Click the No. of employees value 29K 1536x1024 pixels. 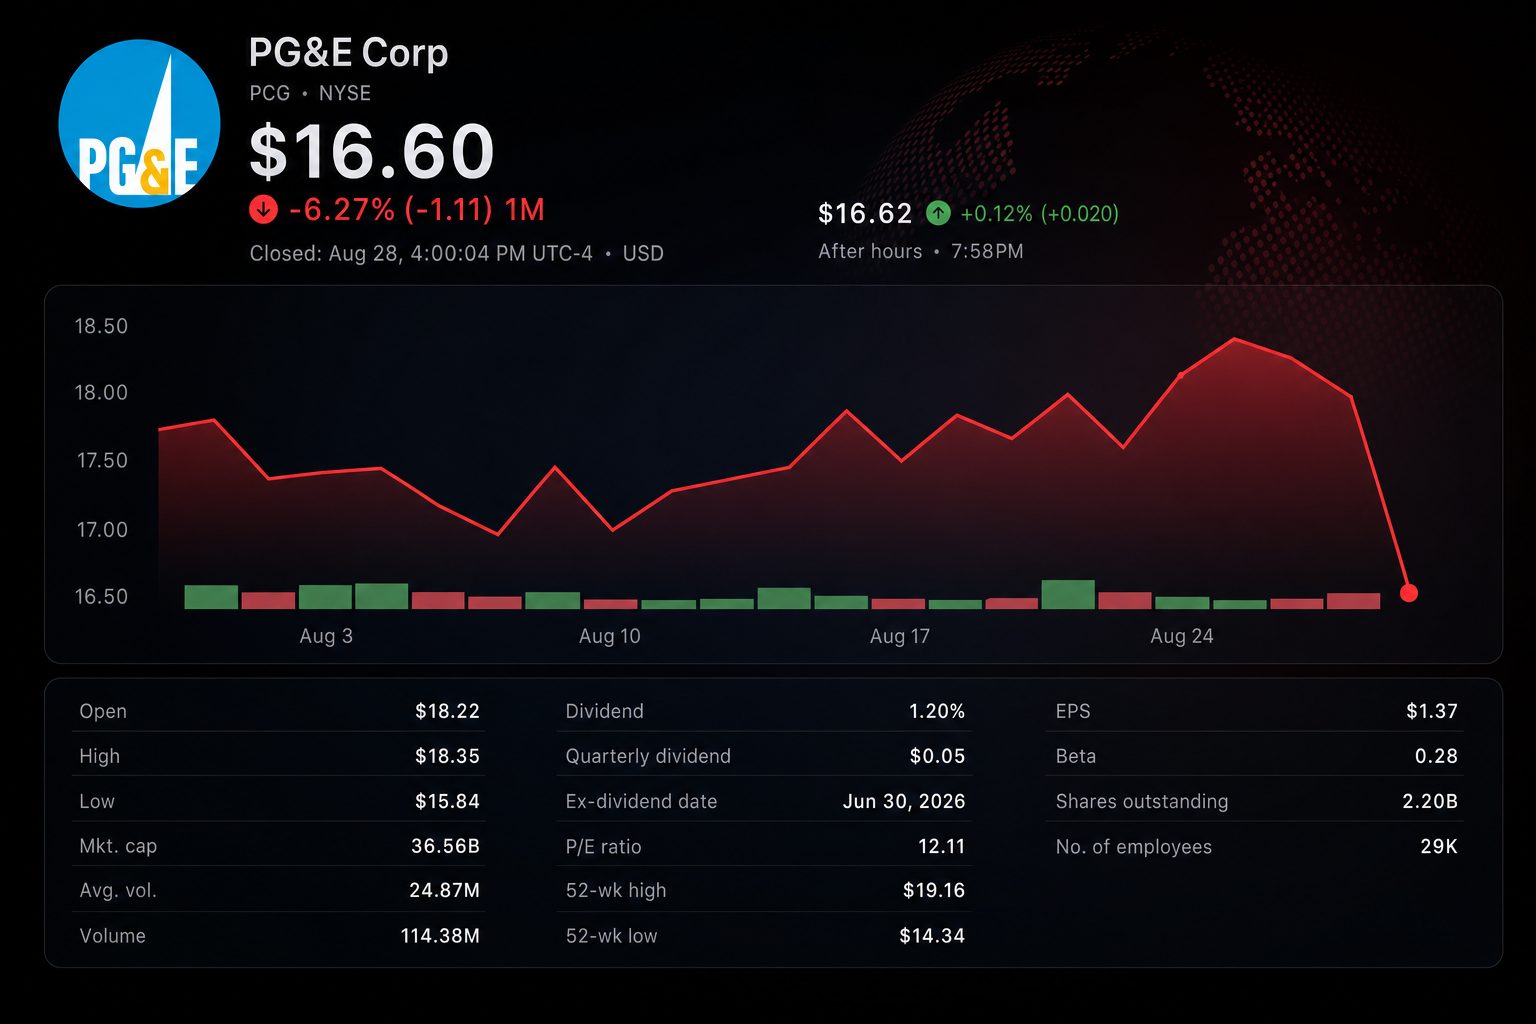pos(1439,846)
